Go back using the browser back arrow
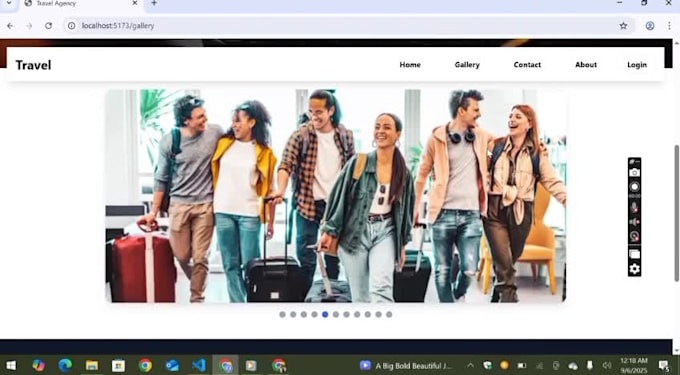The width and height of the screenshot is (680, 375). point(10,26)
